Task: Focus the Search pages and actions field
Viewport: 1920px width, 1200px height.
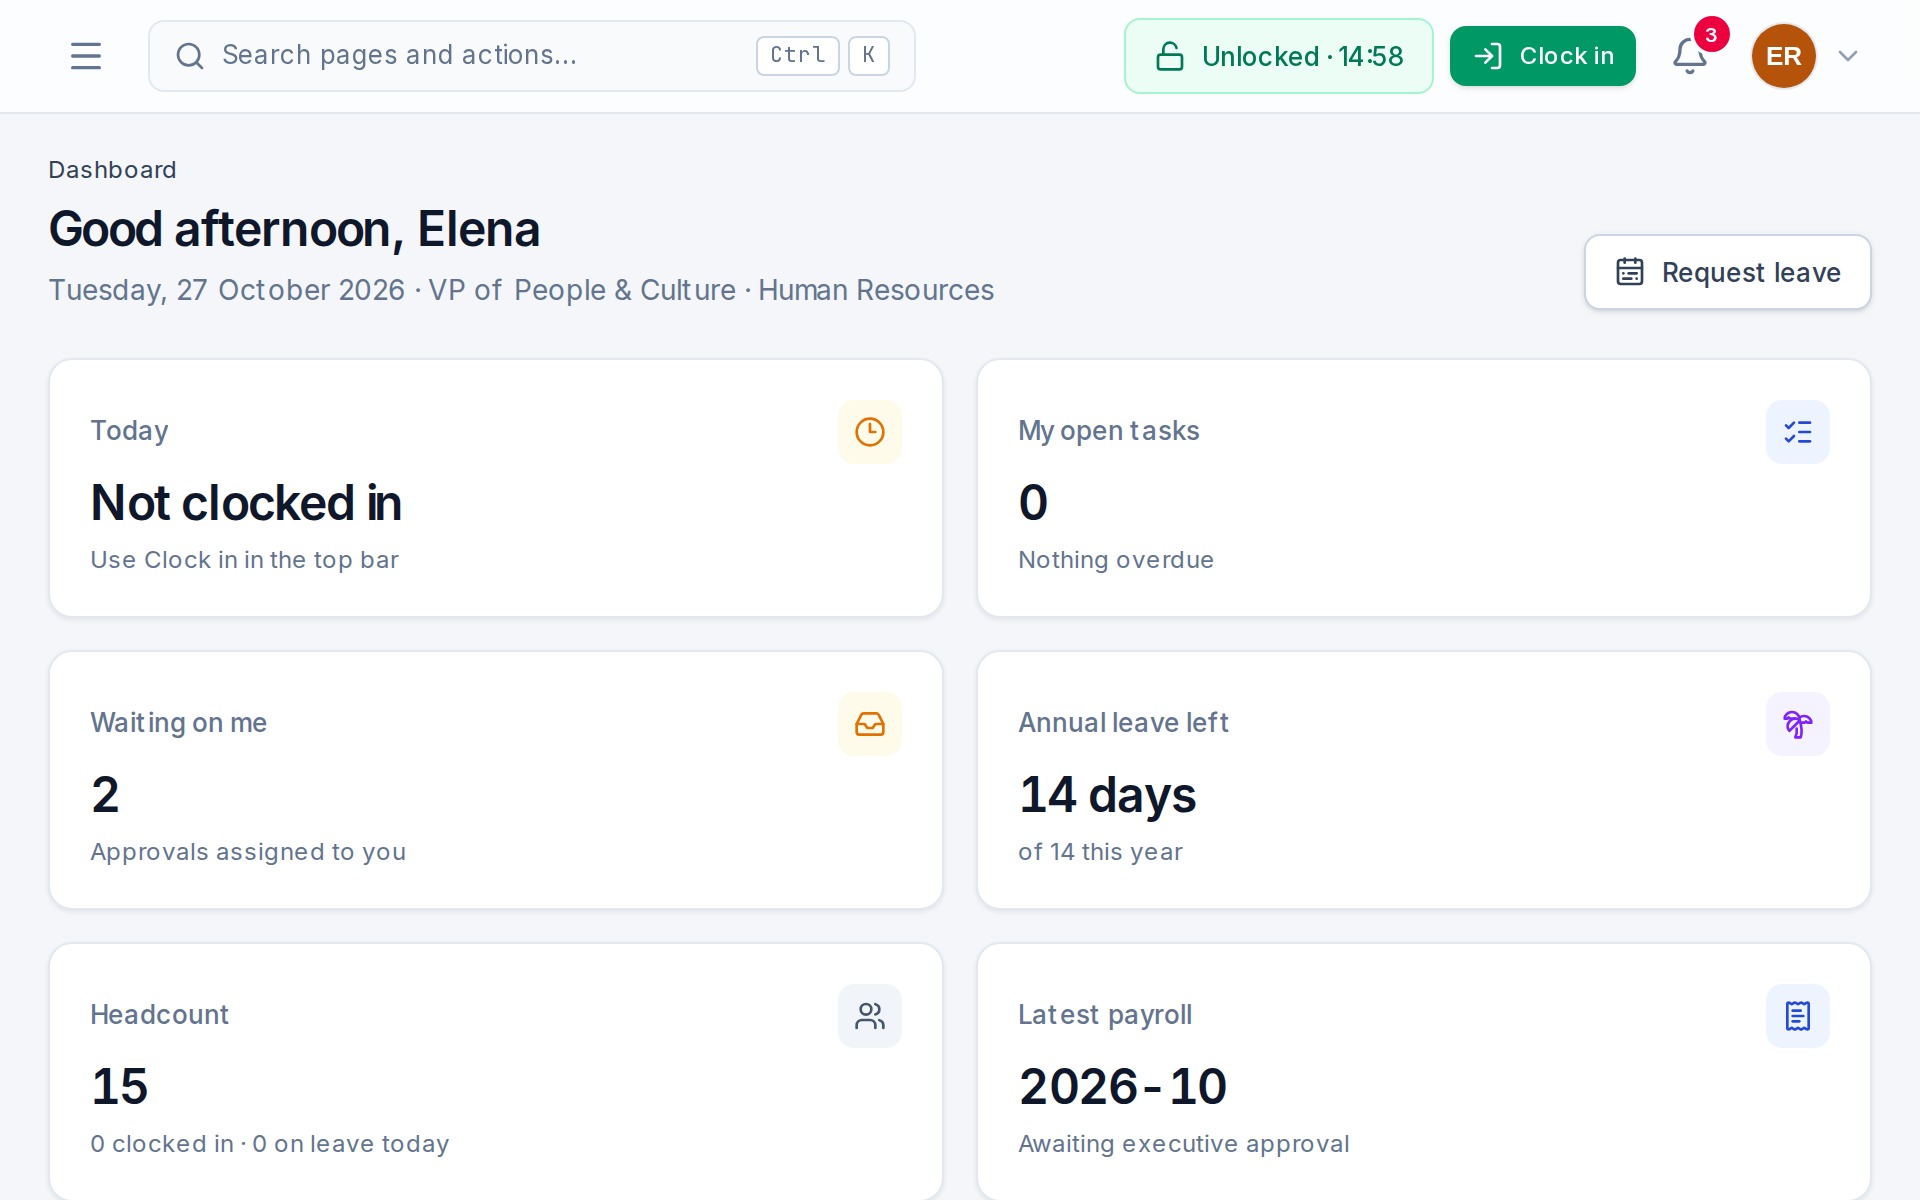Action: [x=532, y=56]
